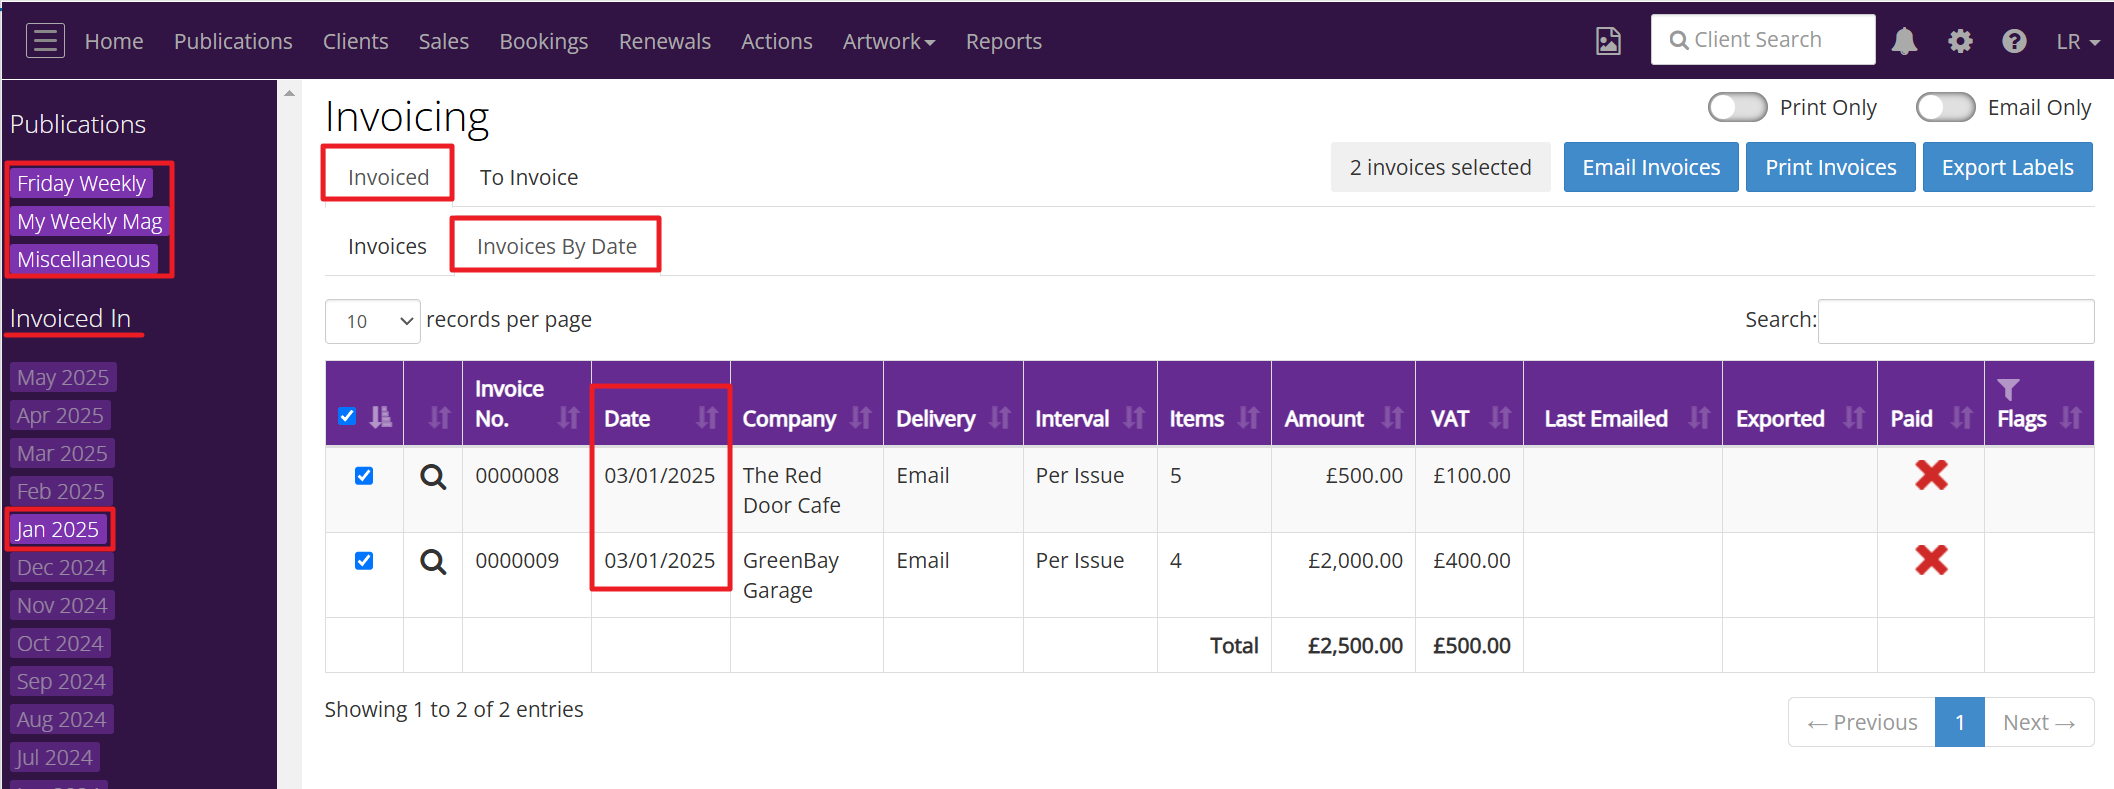View invoice 0000009 with magnifier icon
This screenshot has height=789, width=2114.
(x=433, y=561)
